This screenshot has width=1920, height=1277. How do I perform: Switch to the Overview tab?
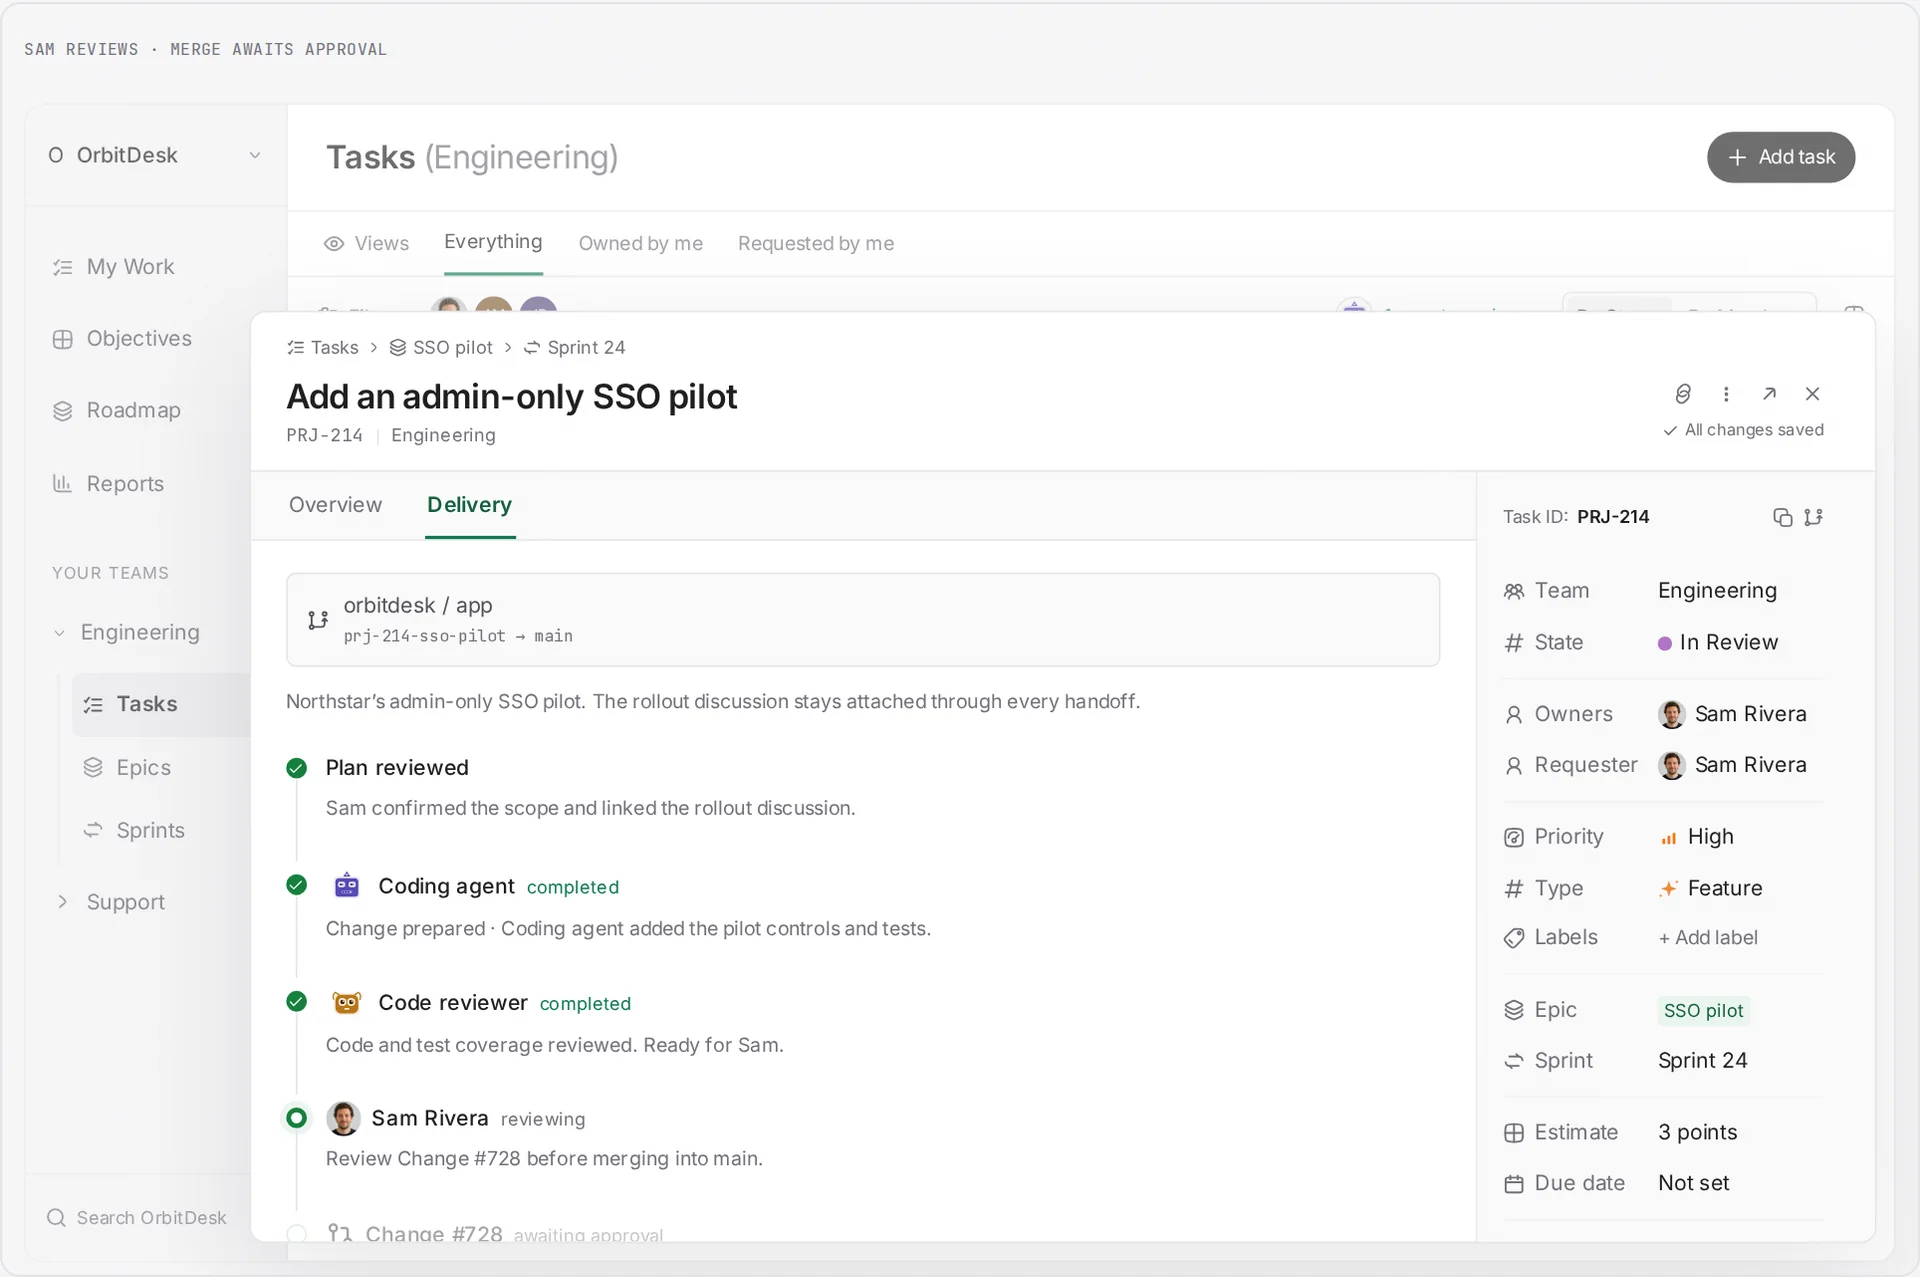[x=335, y=505]
